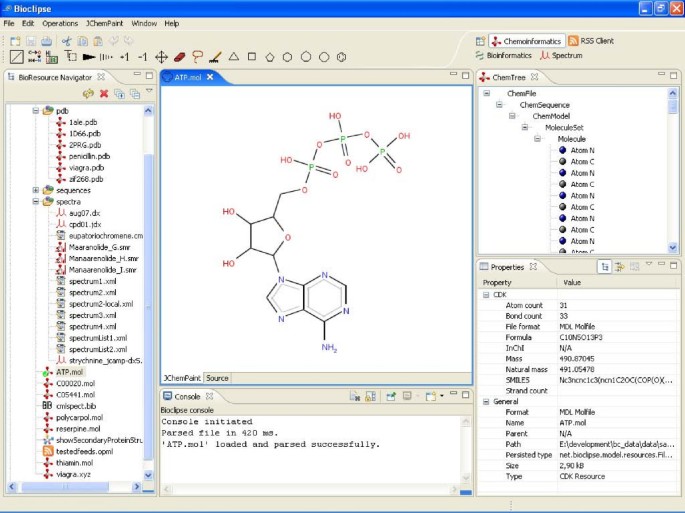Toggle Show Advanced Properties in Properties panel

[x=619, y=267]
